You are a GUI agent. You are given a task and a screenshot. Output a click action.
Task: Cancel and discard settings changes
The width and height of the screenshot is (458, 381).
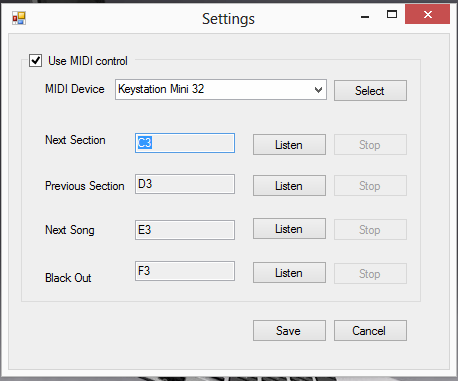pyautogui.click(x=370, y=331)
